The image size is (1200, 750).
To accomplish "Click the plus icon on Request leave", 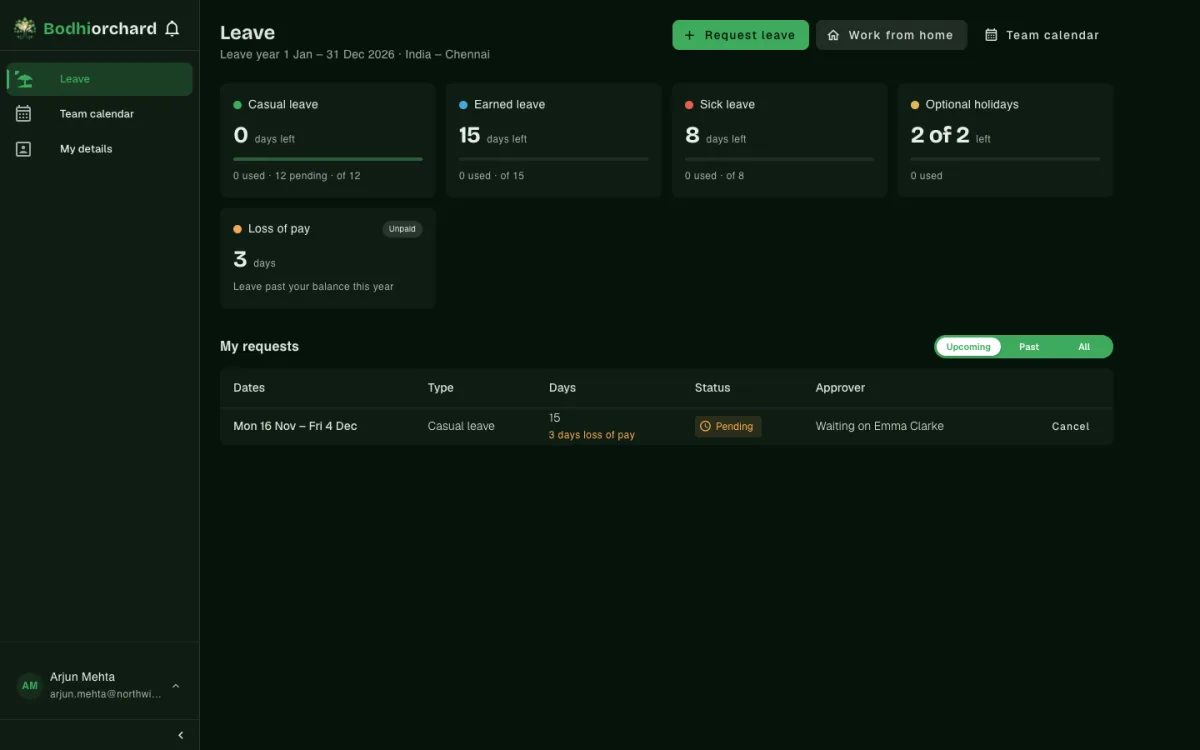I will 689,35.
